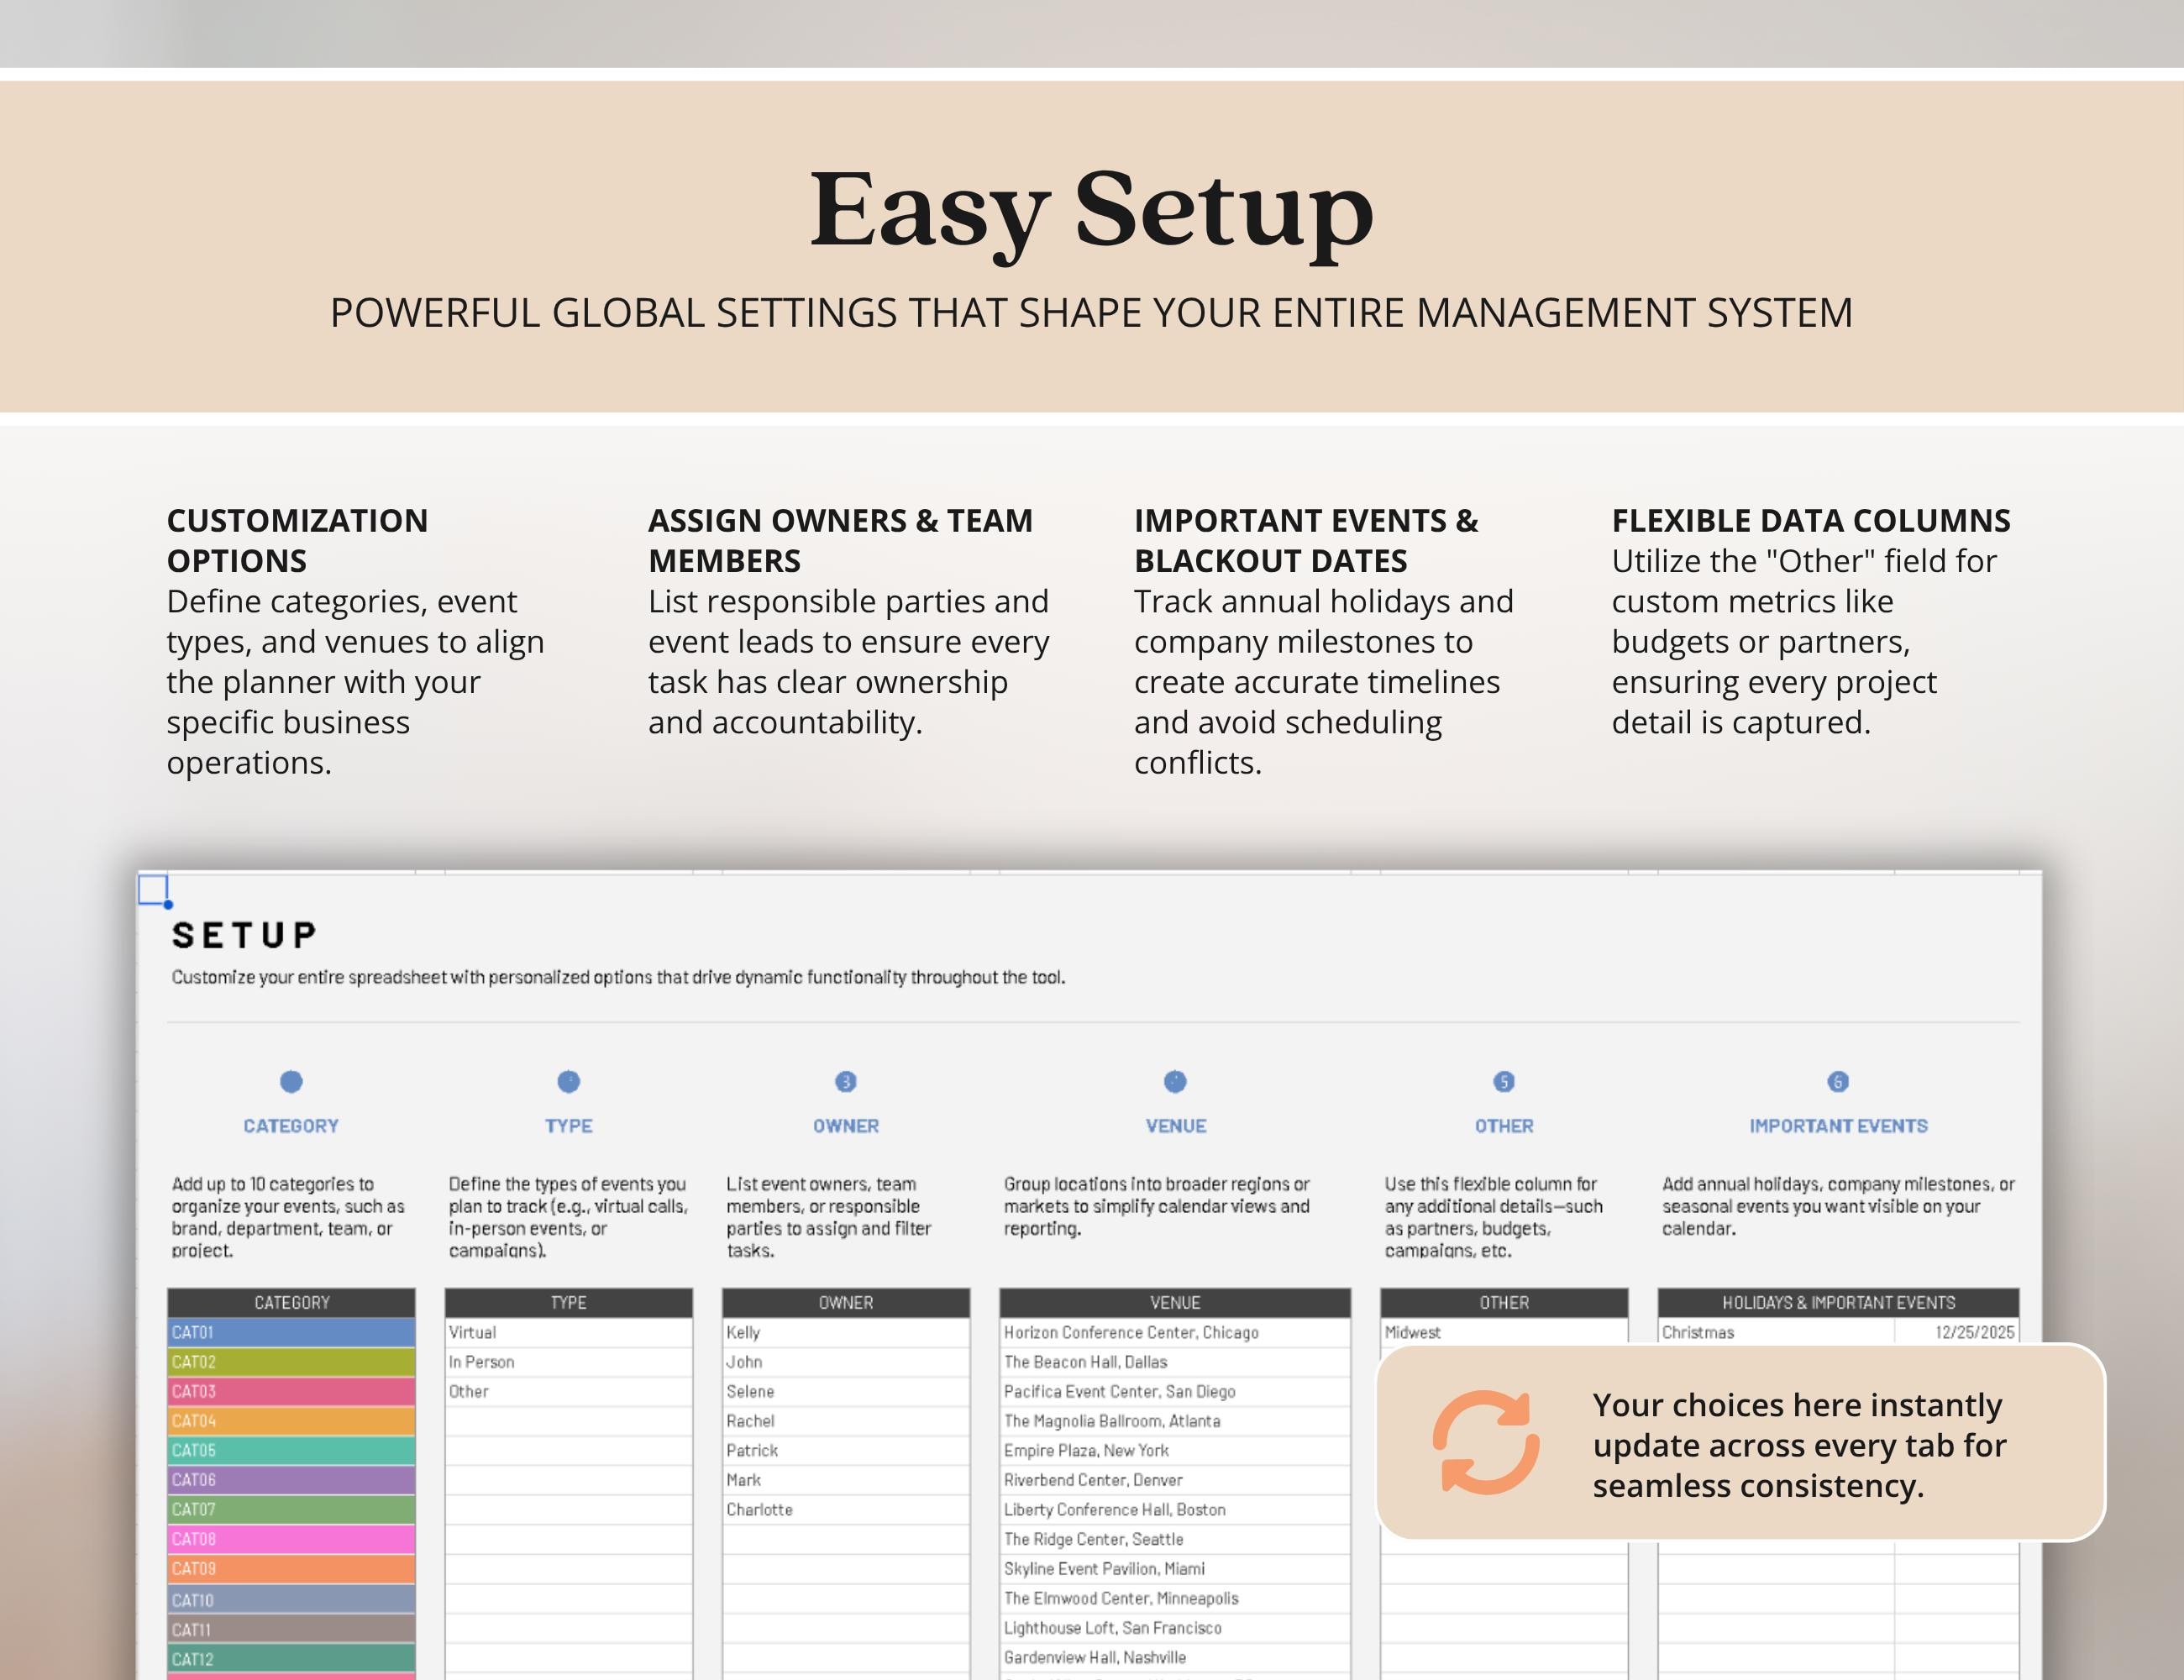The width and height of the screenshot is (2184, 1680).
Task: Click the Other type cell
Action: click(x=568, y=1391)
